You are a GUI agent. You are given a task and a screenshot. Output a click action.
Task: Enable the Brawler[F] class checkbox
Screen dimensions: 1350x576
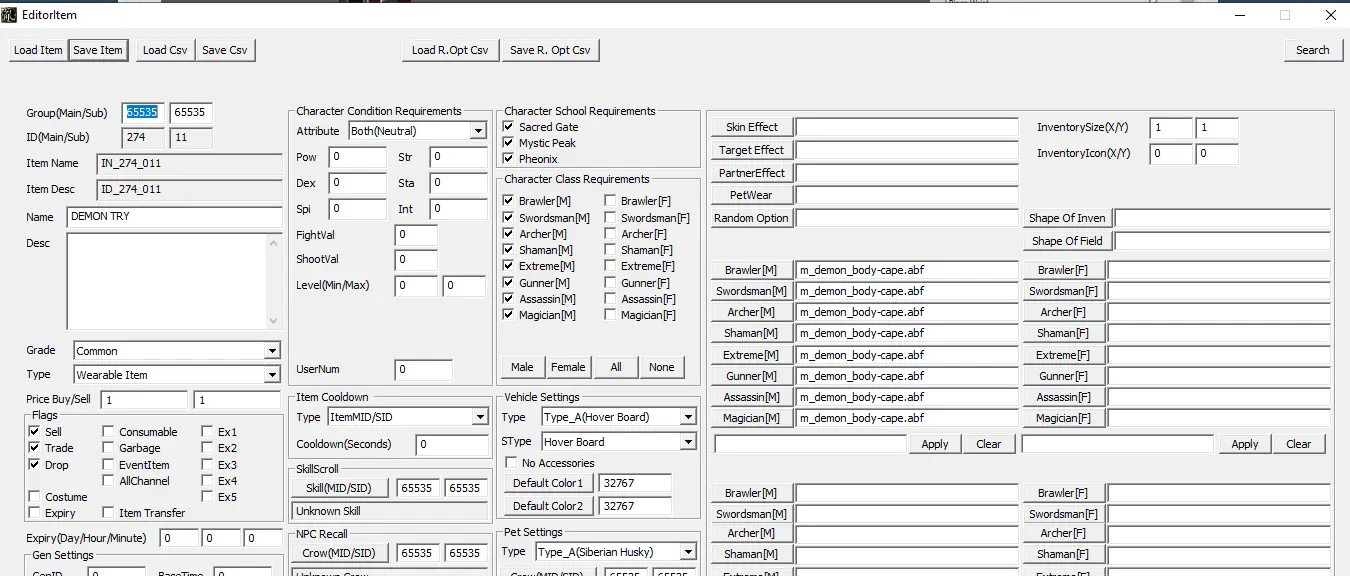(611, 201)
